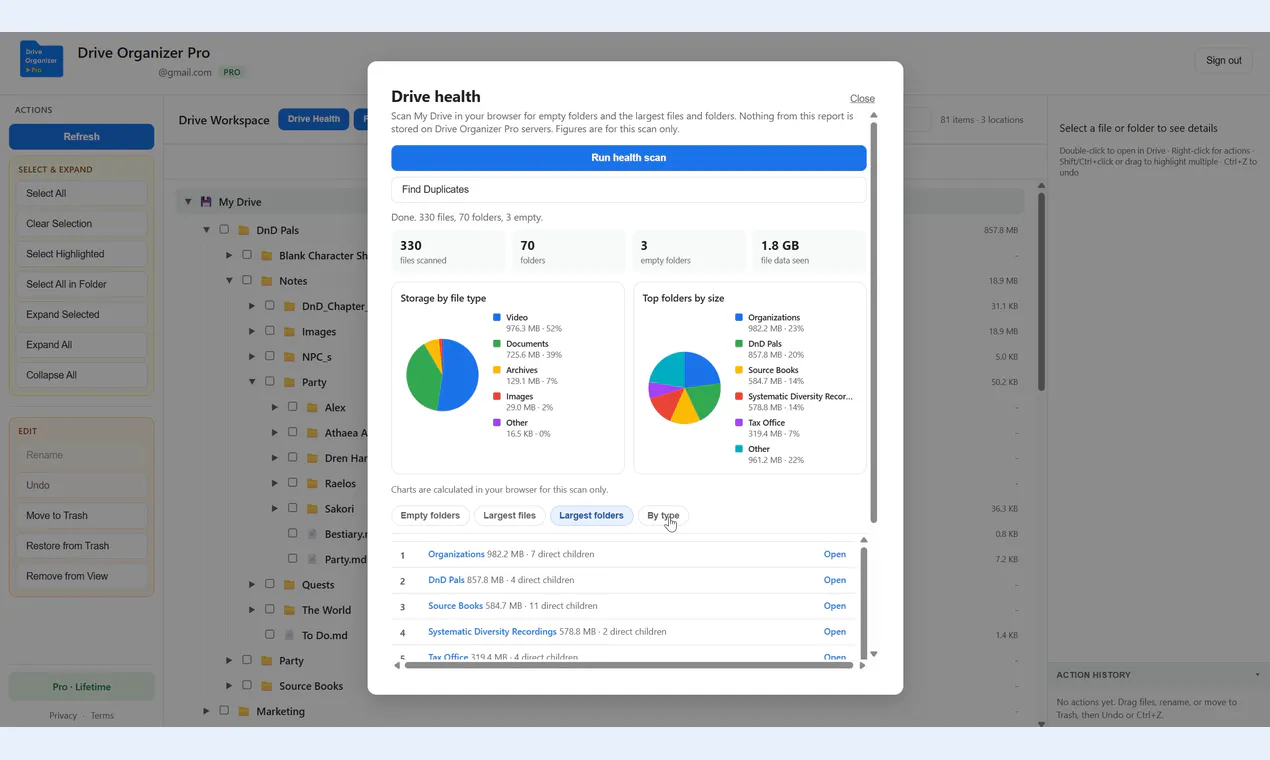This screenshot has height=760, width=1270.
Task: Click the DnD_Chapter_ folder icon
Action: 290,307
